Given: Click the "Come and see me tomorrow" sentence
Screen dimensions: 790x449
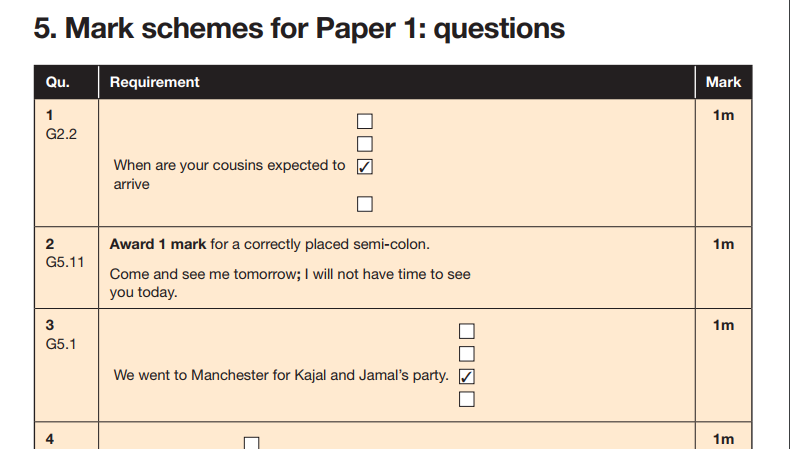Looking at the screenshot, I should (x=290, y=274).
